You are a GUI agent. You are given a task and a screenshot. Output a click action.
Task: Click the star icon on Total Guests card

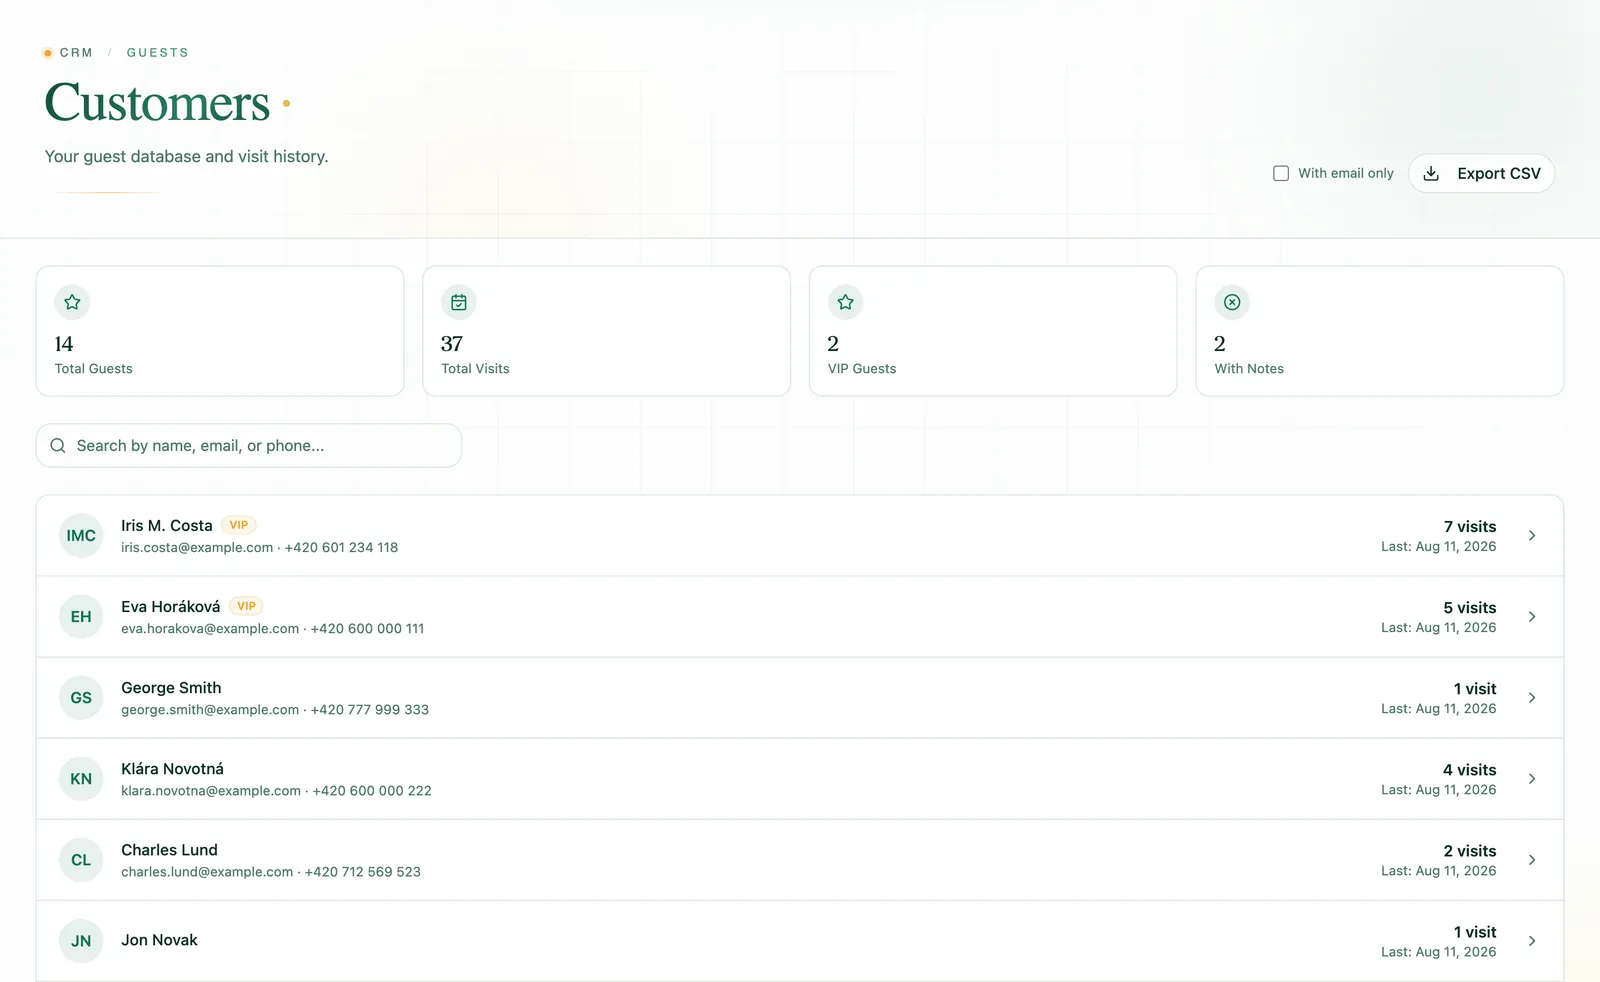click(x=72, y=302)
